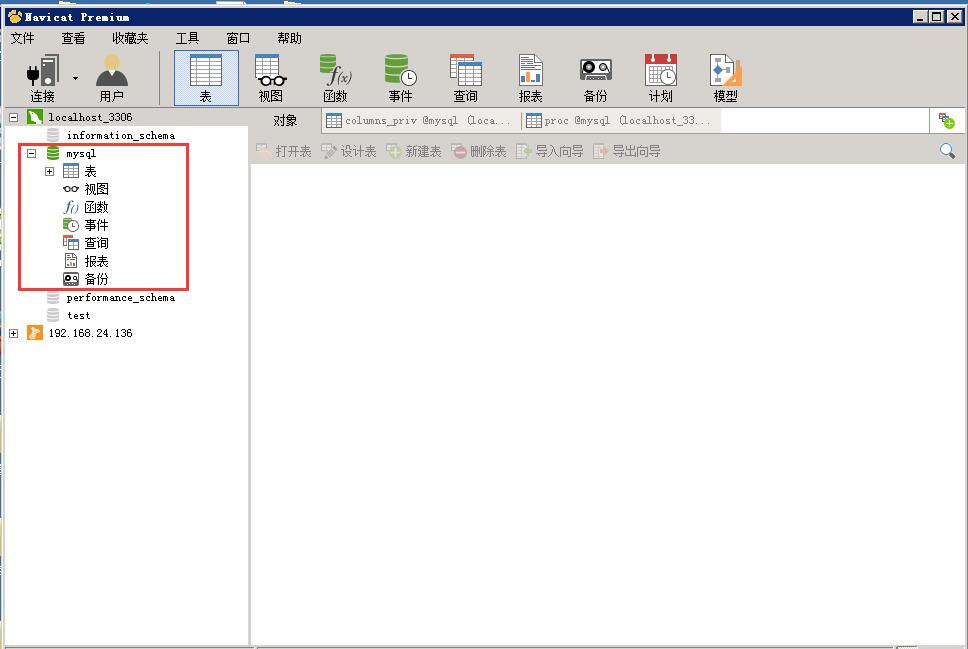Image resolution: width=968 pixels, height=649 pixels.
Task: Open the 用户 user manager
Action: (112, 78)
